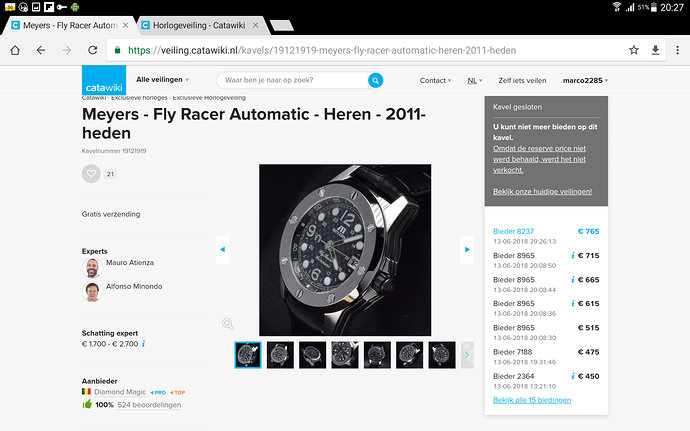Screen dimensions: 690x431
Task: Select the fourth watch thumbnail
Action: (x=345, y=355)
